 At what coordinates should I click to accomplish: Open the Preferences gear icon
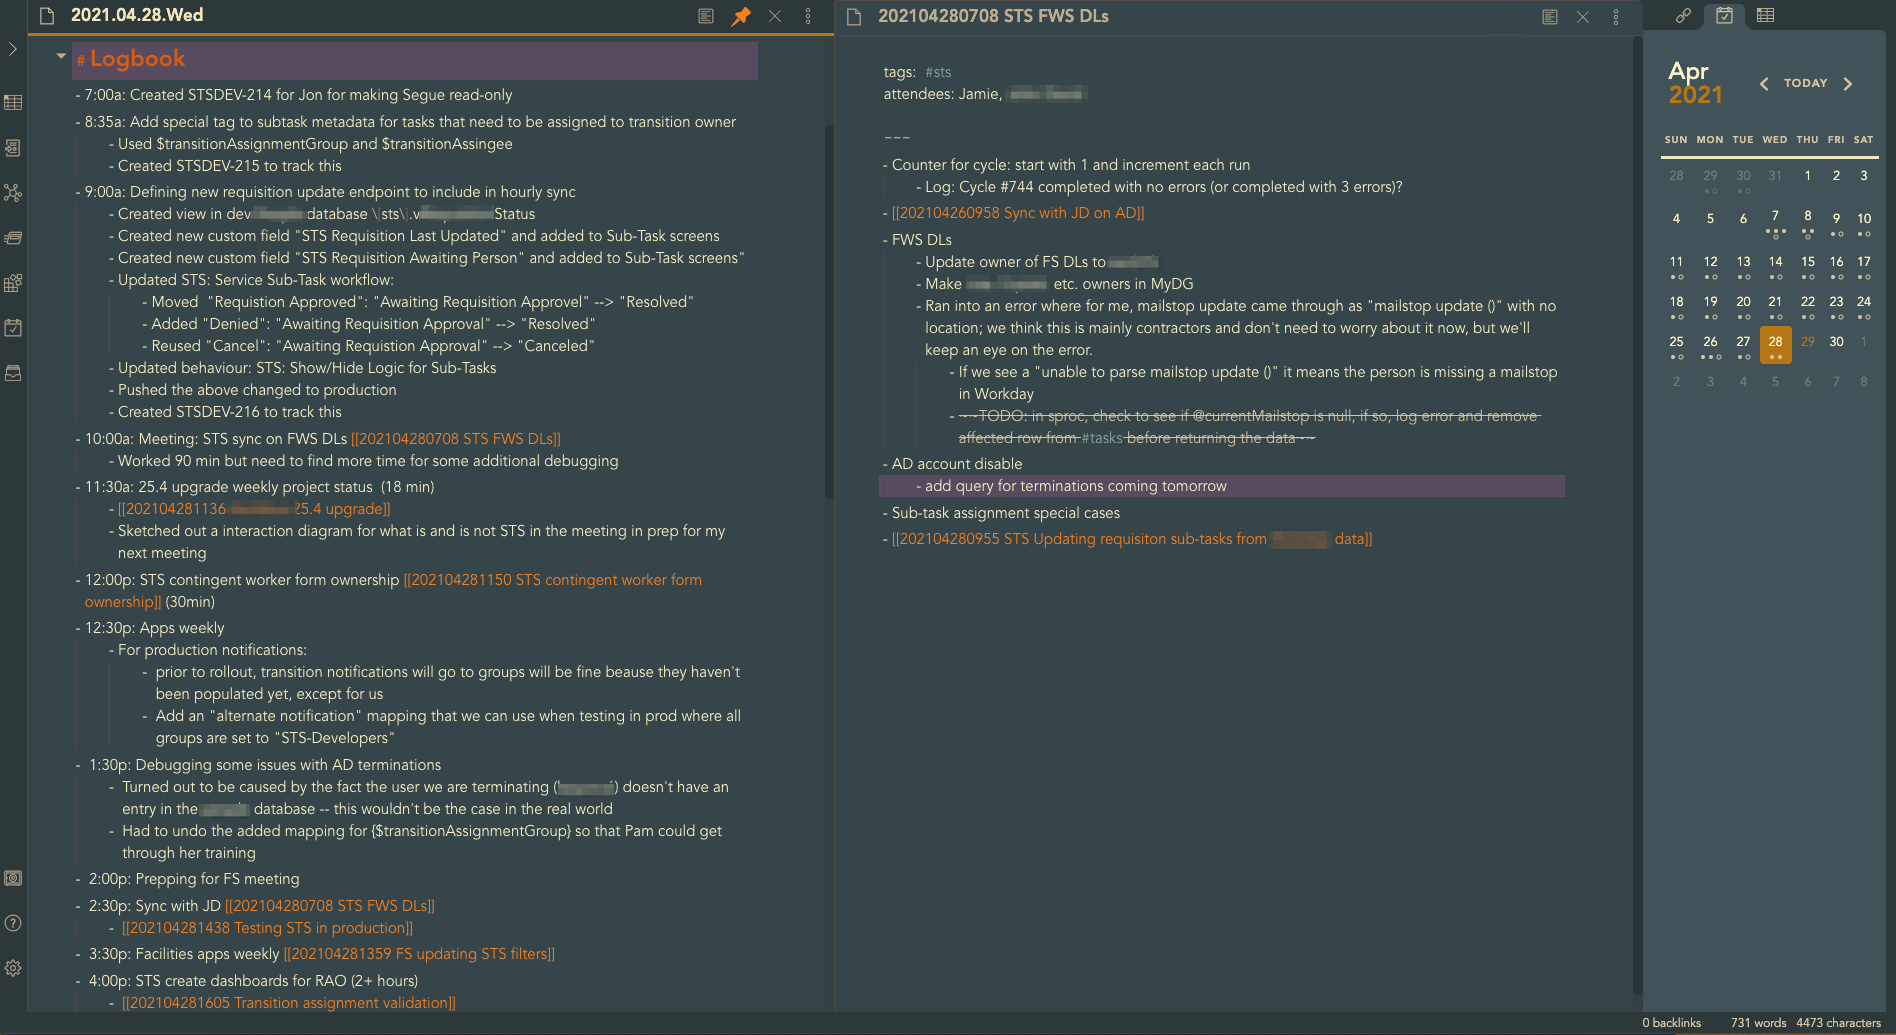click(x=13, y=968)
